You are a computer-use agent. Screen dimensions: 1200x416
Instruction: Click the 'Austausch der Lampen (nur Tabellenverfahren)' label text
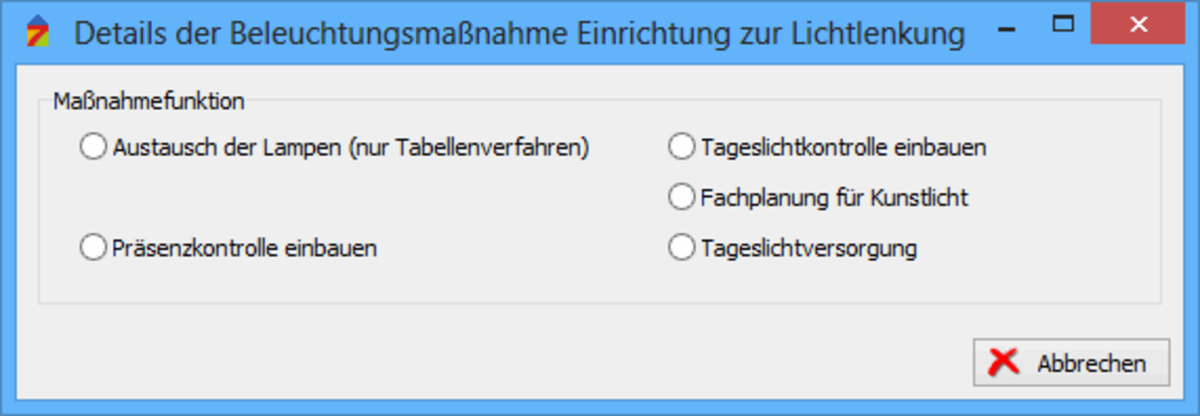pyautogui.click(x=351, y=148)
